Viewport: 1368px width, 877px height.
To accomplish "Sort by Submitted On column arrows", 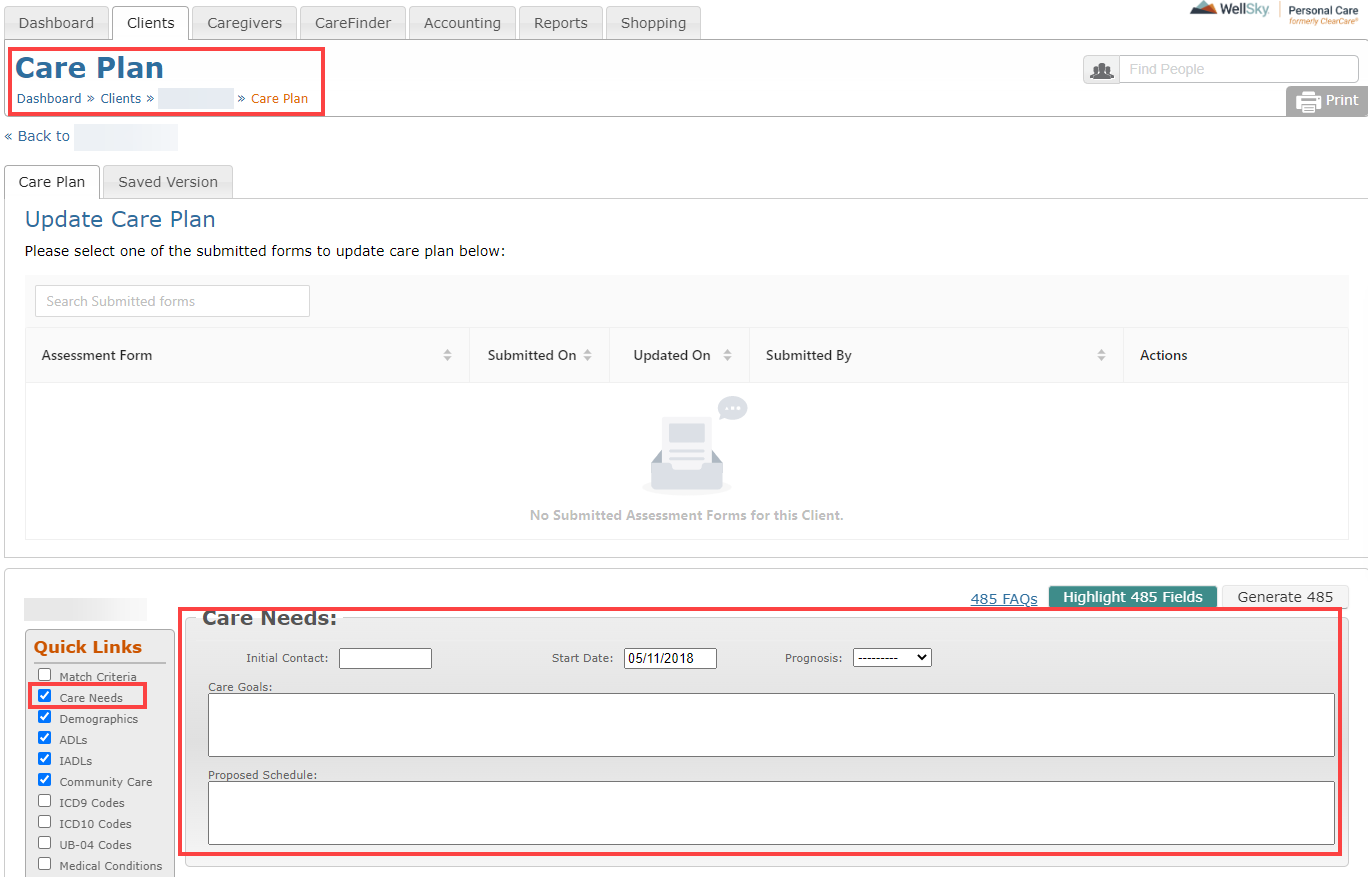I will point(588,355).
